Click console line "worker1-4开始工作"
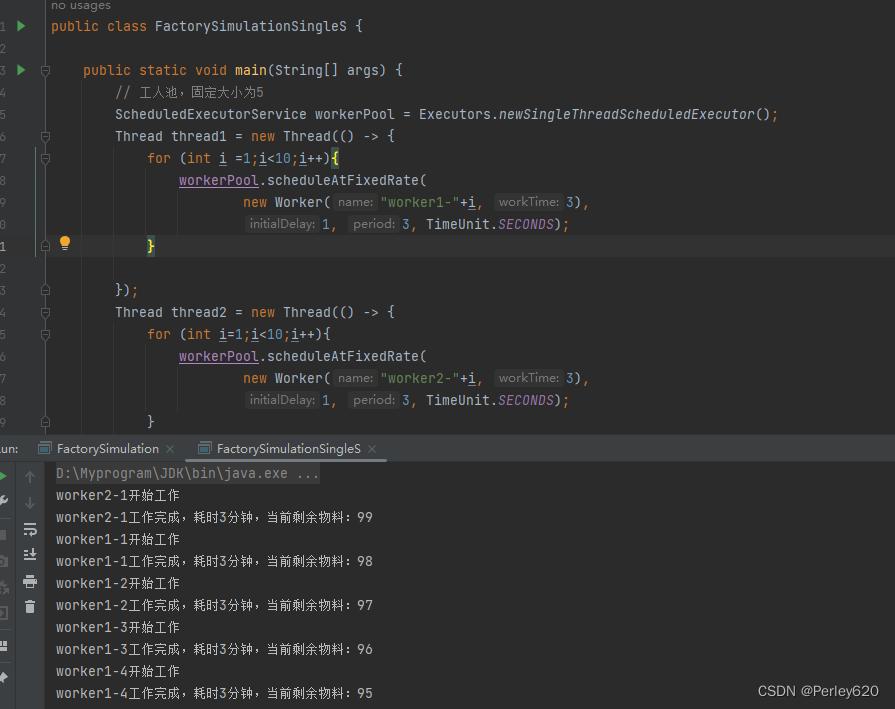The image size is (895, 709). point(118,671)
